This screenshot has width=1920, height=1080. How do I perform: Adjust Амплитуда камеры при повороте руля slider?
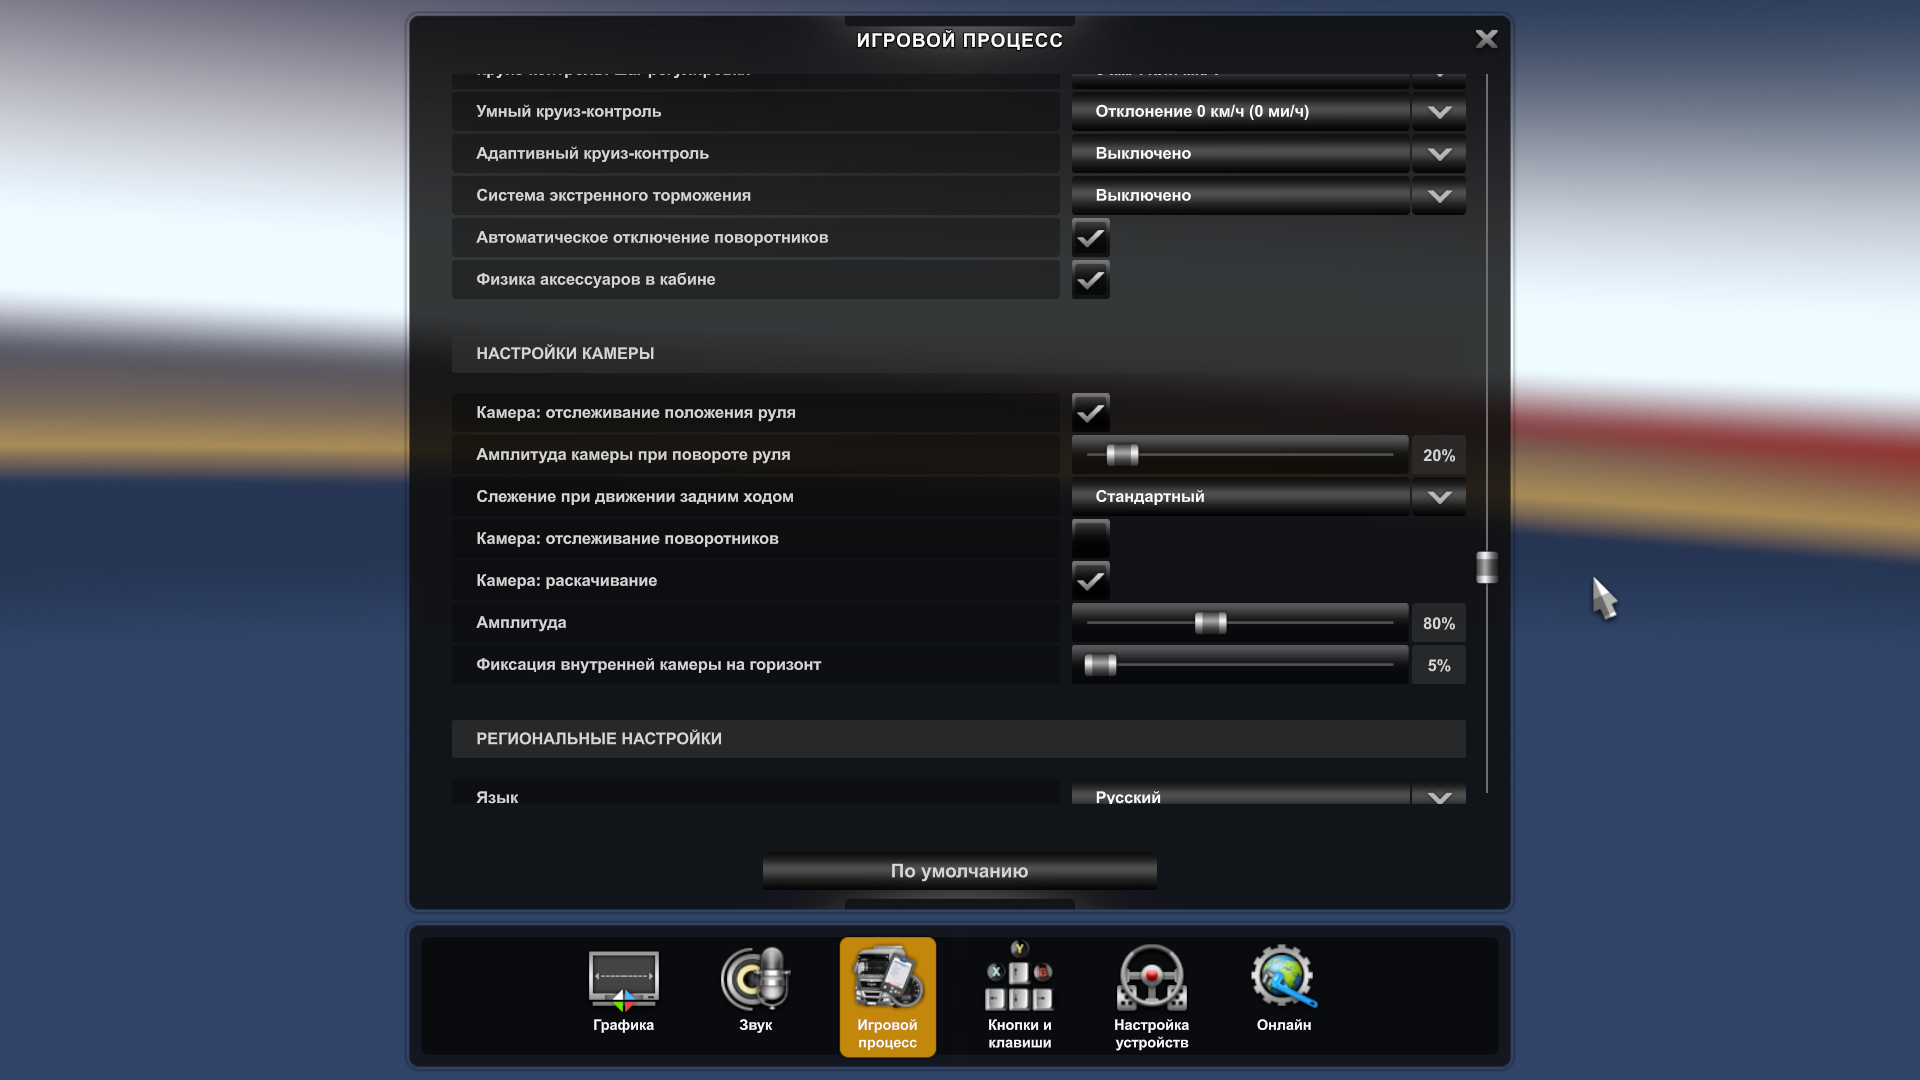pyautogui.click(x=1122, y=455)
